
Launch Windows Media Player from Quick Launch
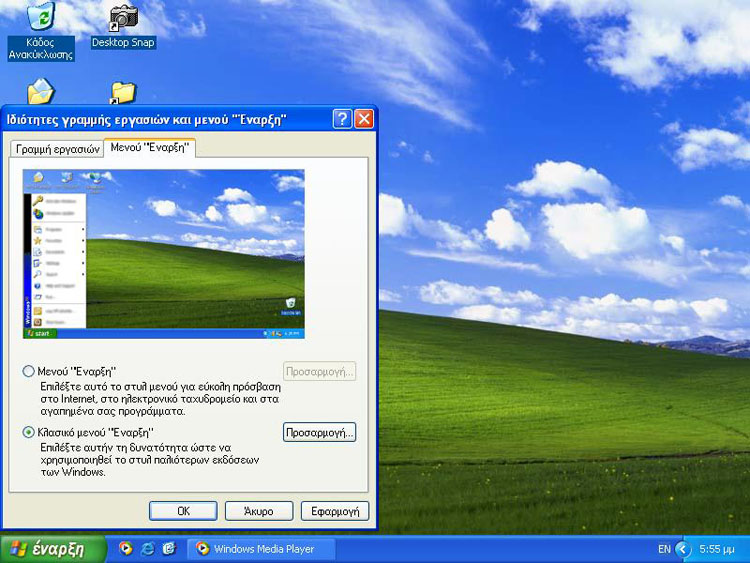tap(126, 548)
